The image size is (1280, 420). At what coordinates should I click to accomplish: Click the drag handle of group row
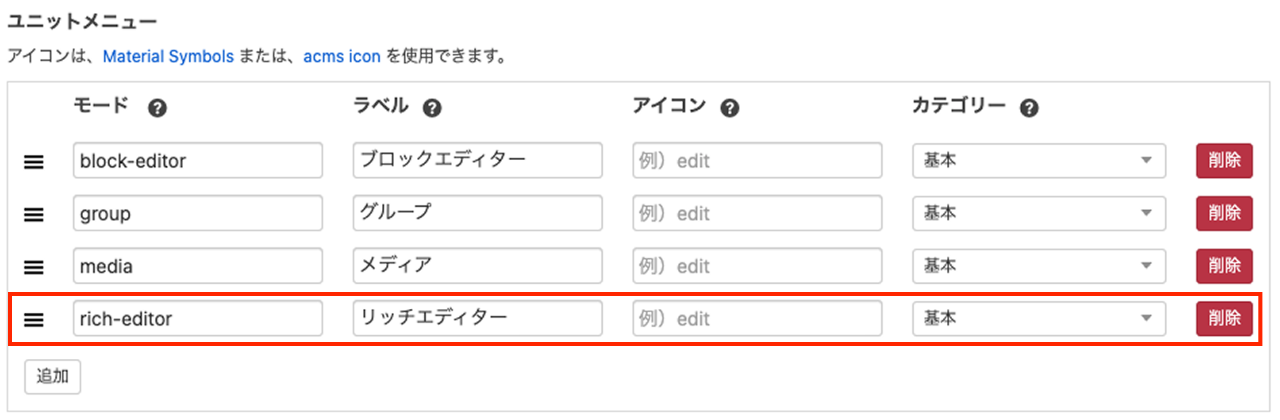[34, 214]
